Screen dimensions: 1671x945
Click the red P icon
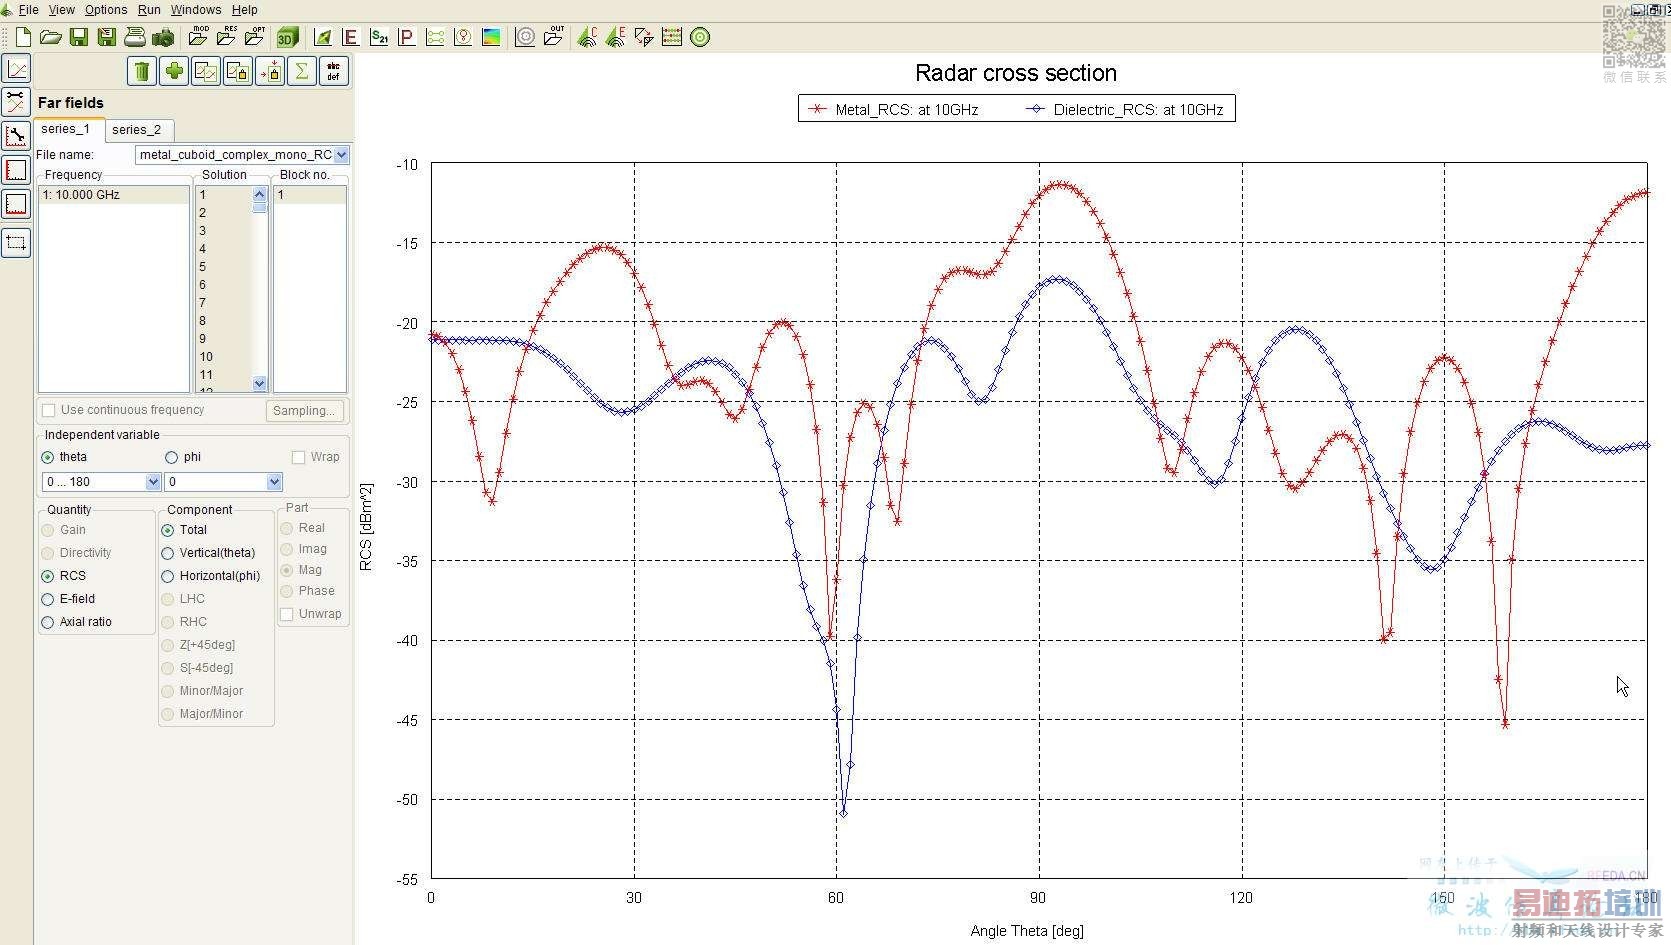pos(406,38)
